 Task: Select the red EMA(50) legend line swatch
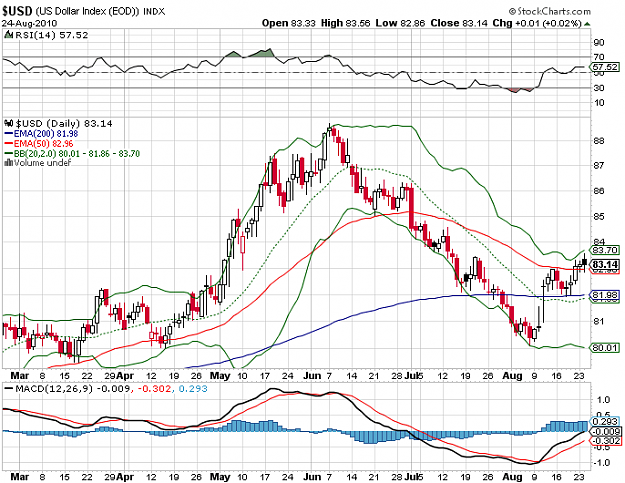tap(9, 144)
